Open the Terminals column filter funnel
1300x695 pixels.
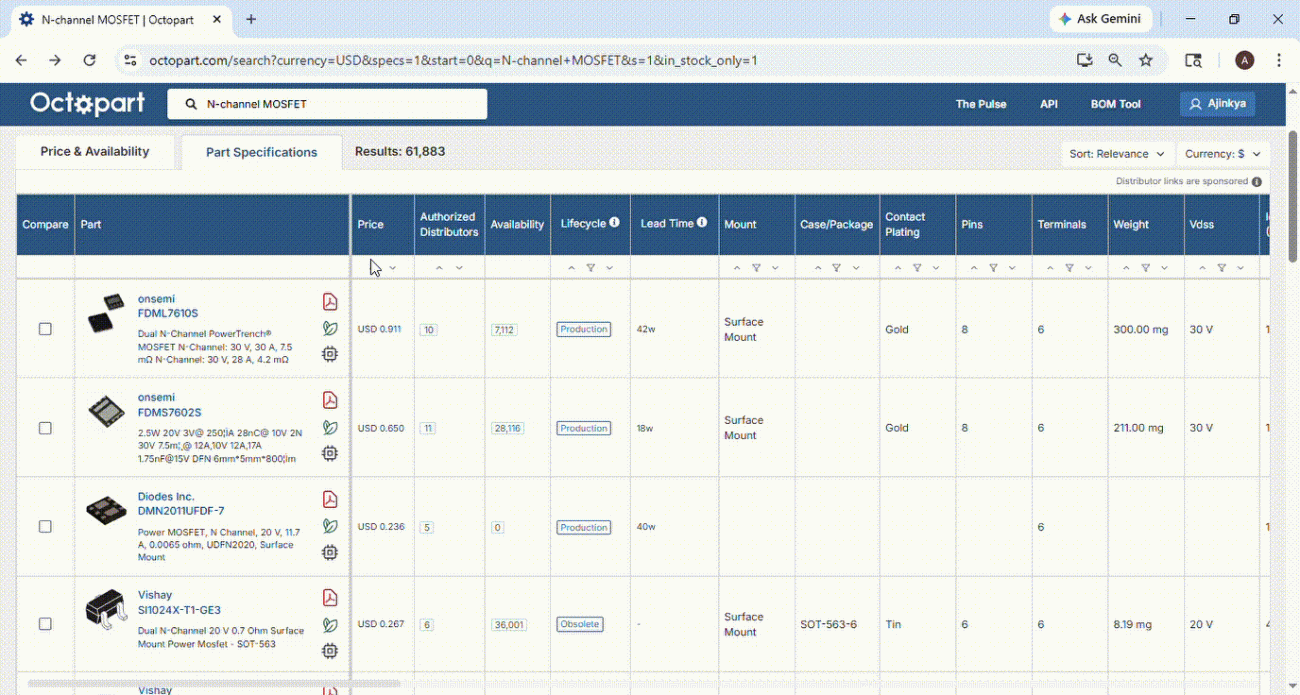click(x=1069, y=268)
